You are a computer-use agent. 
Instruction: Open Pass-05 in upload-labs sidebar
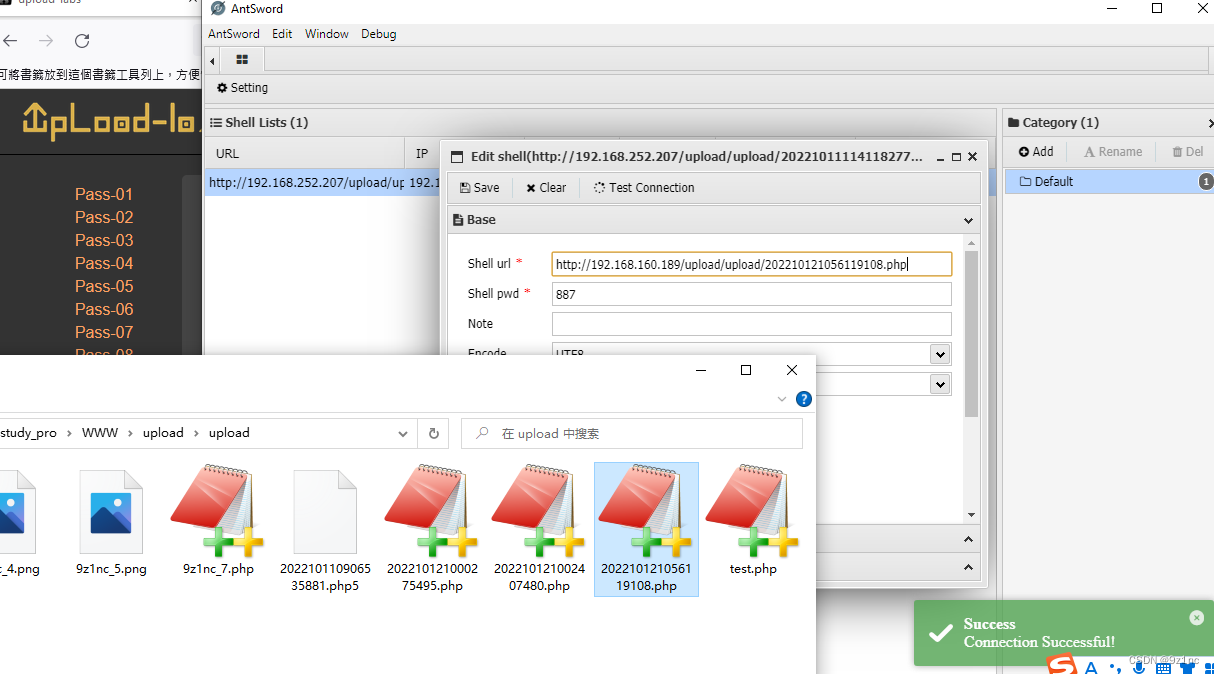104,286
